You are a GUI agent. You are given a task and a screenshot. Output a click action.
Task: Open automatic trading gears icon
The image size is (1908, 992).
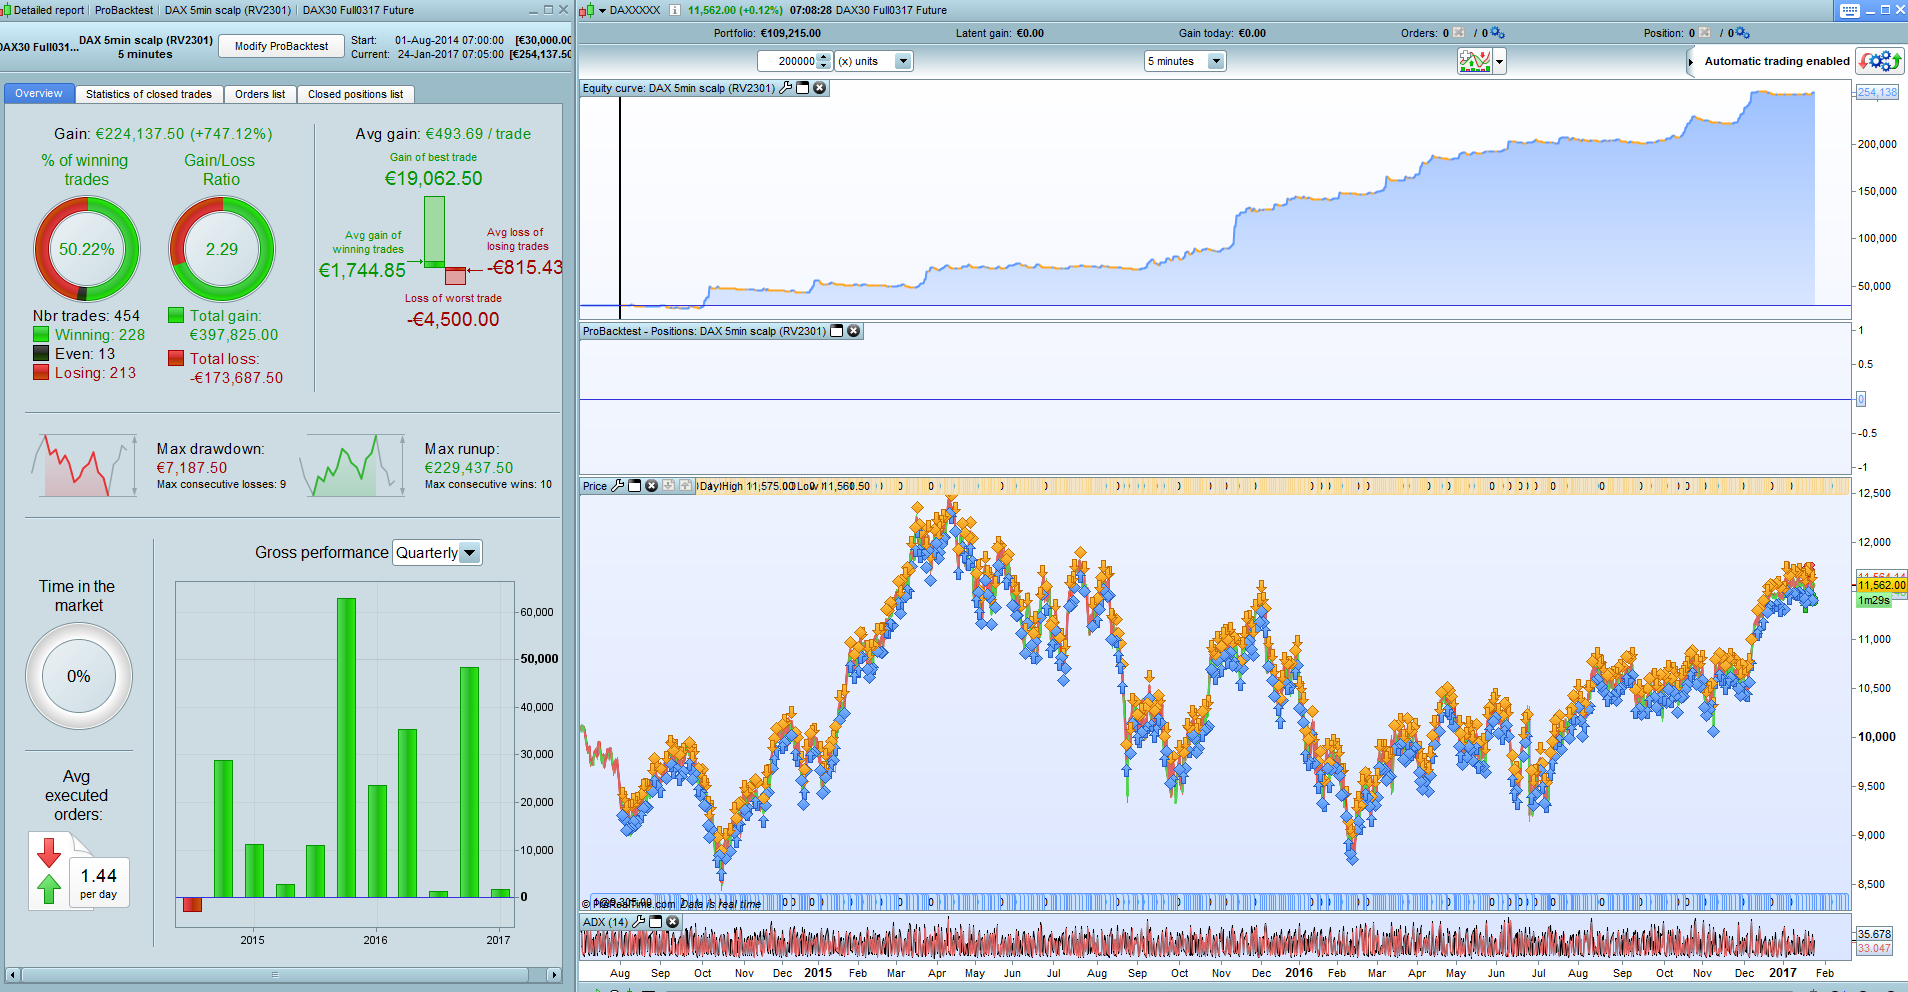(x=1880, y=61)
